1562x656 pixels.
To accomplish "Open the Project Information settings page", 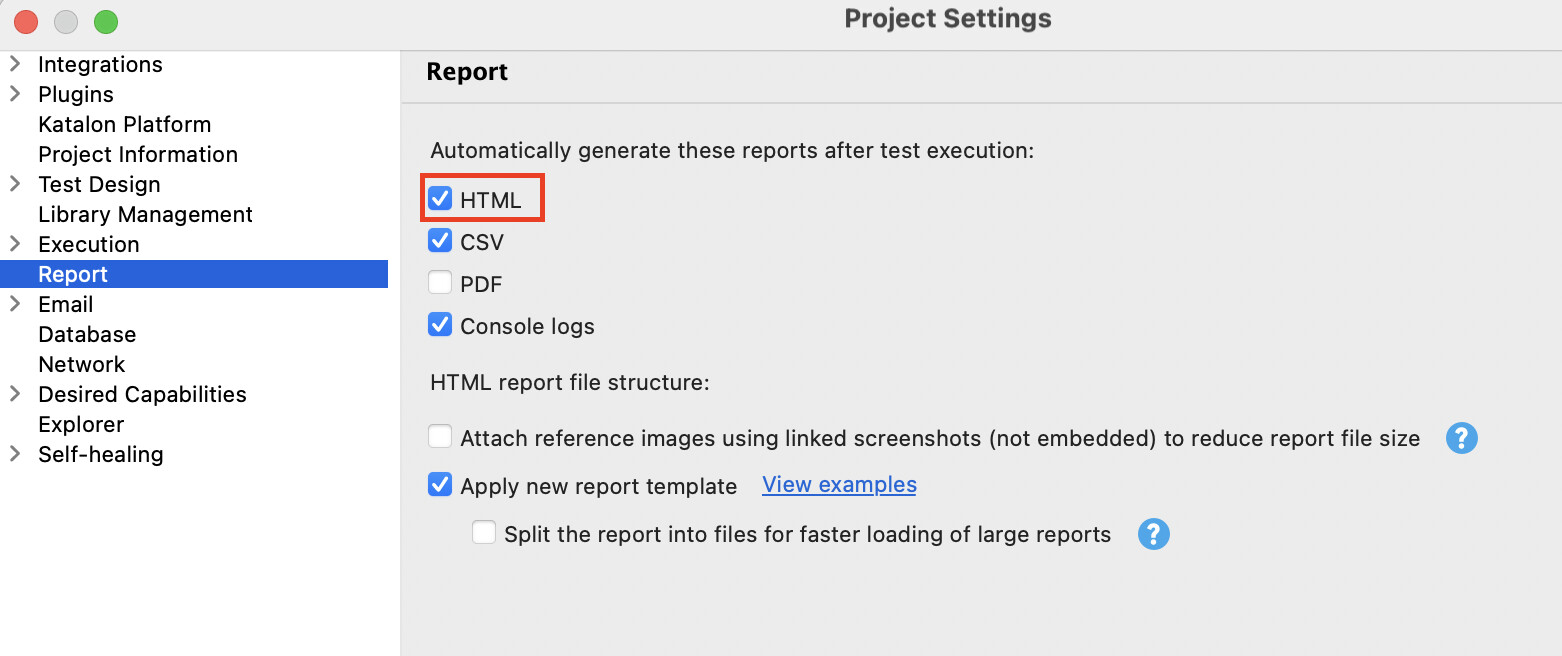I will point(138,154).
